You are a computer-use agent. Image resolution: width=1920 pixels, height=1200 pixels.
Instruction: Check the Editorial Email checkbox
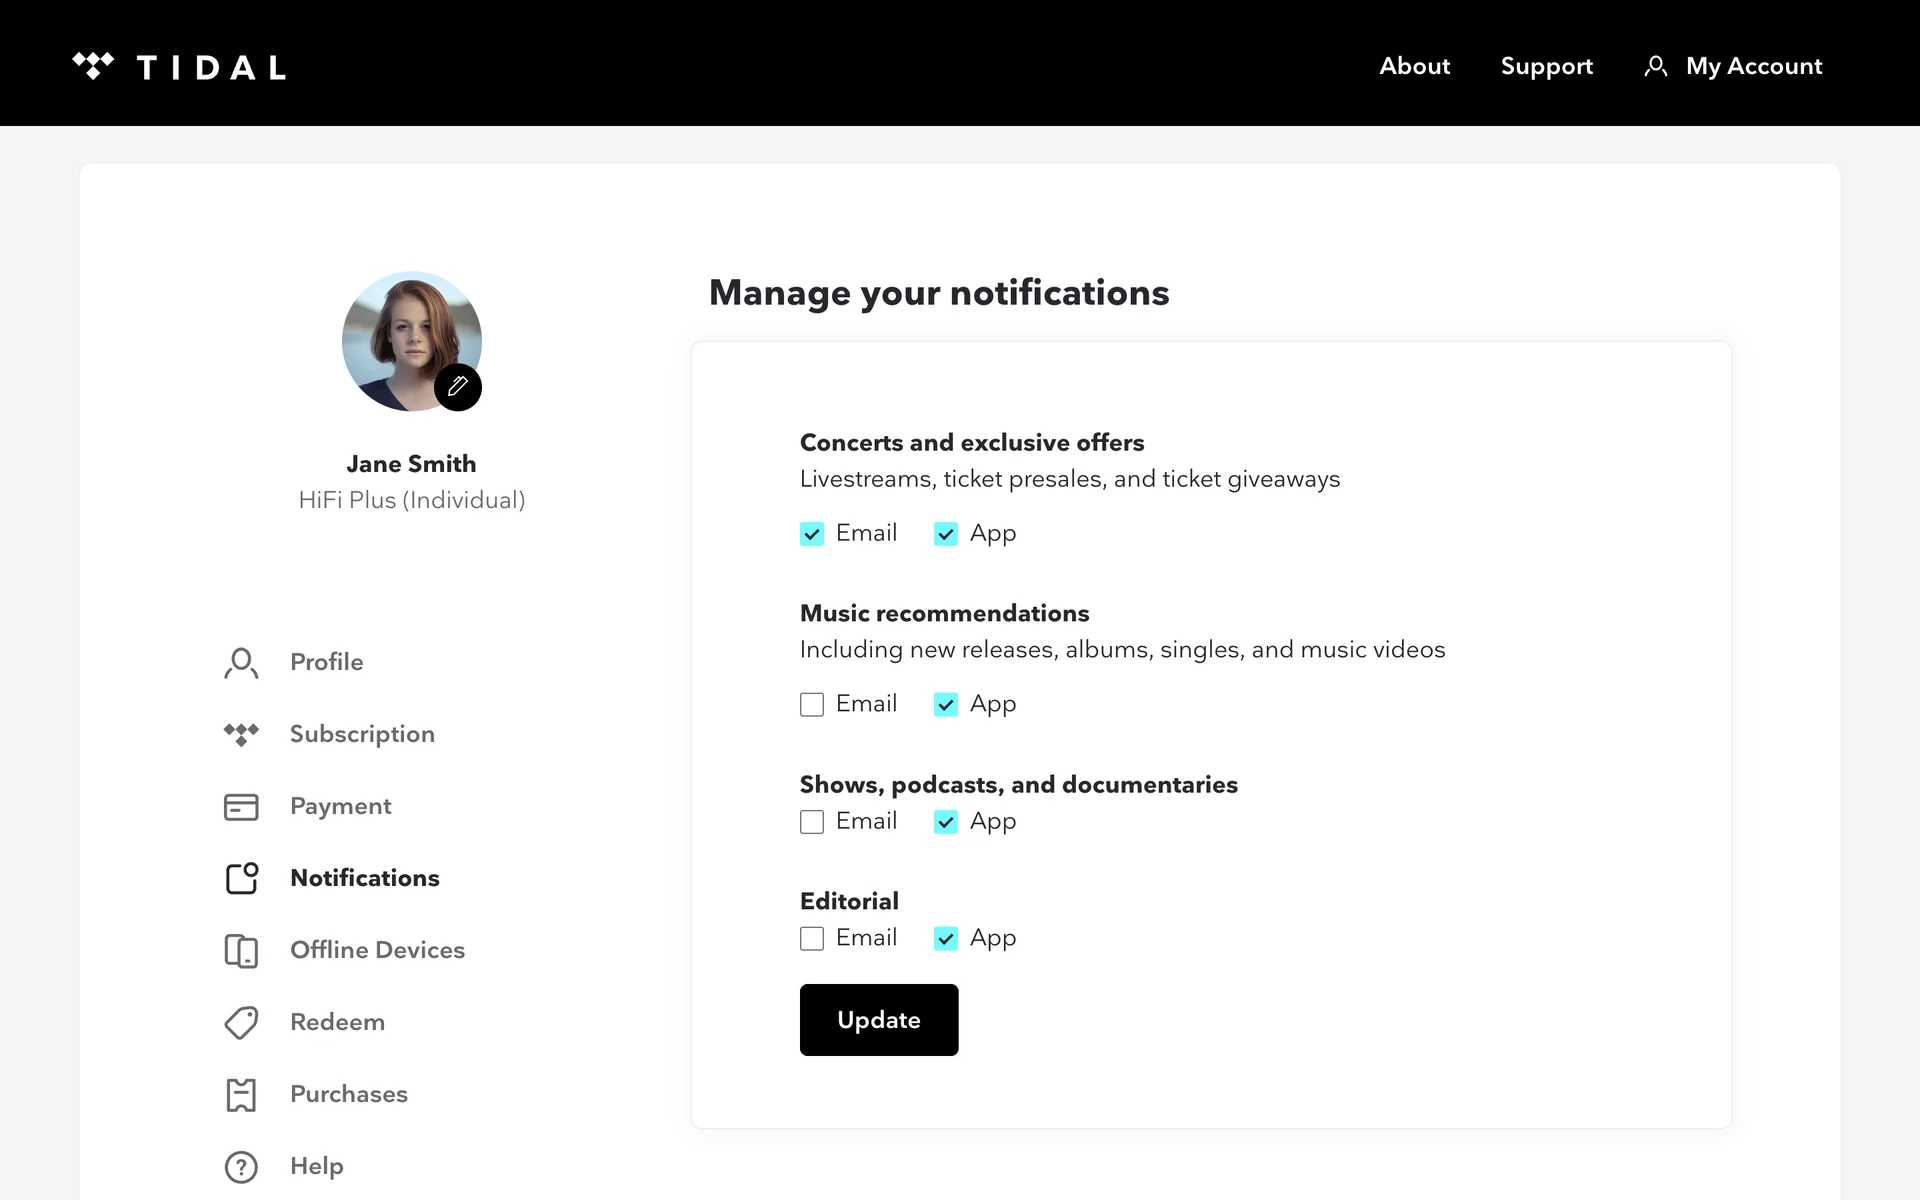tap(812, 939)
